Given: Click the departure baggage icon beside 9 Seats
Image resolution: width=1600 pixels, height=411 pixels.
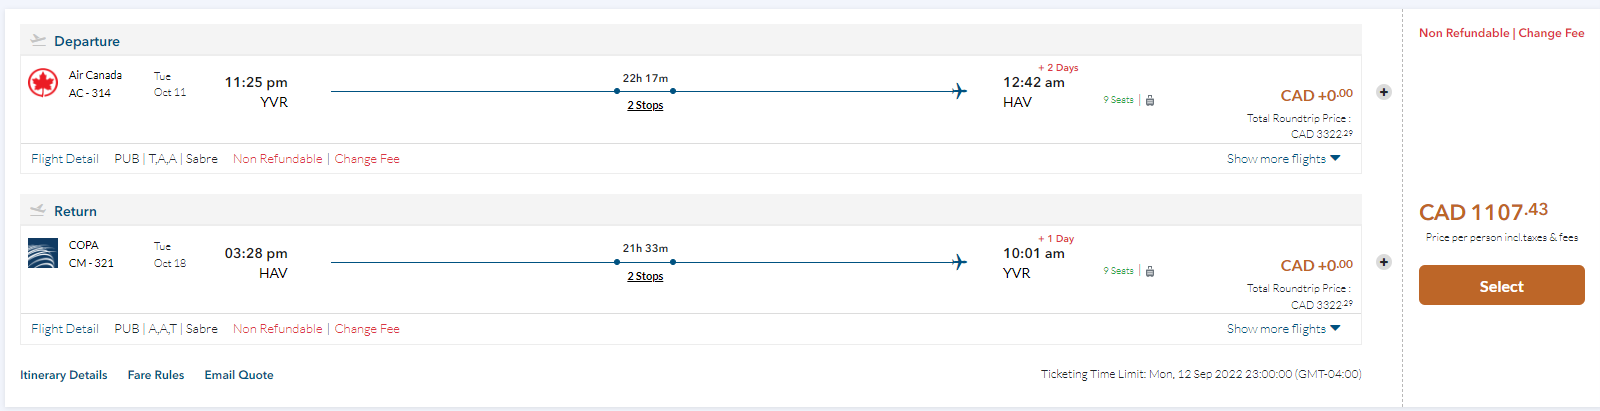Looking at the screenshot, I should click(1150, 100).
